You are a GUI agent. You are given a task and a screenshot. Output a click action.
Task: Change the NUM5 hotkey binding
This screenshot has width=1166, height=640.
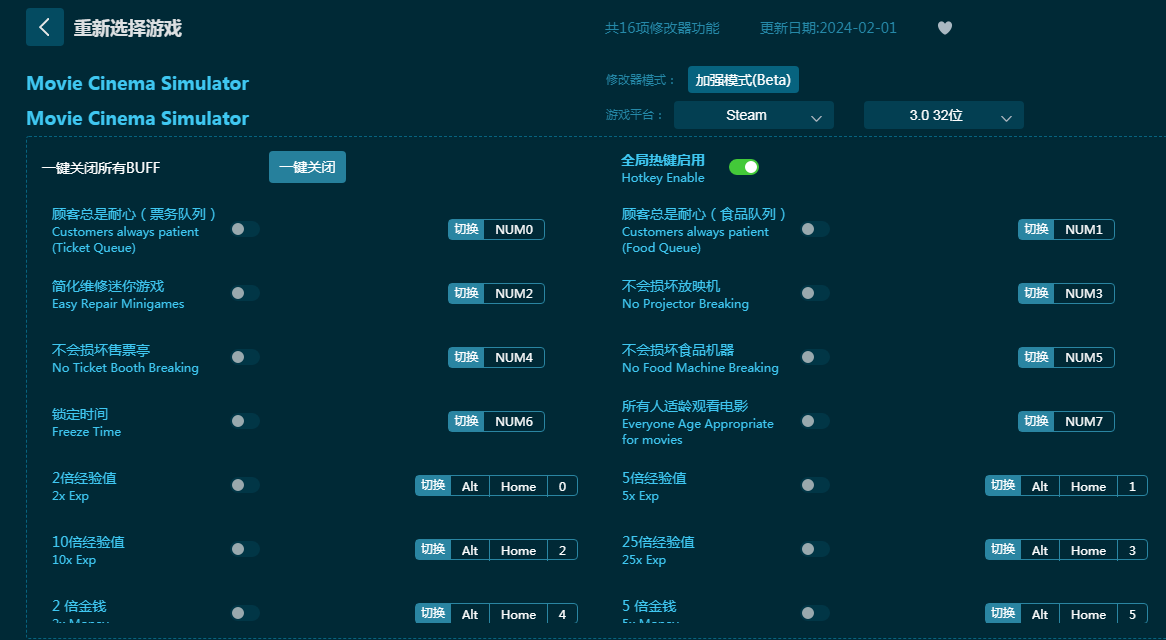1083,358
